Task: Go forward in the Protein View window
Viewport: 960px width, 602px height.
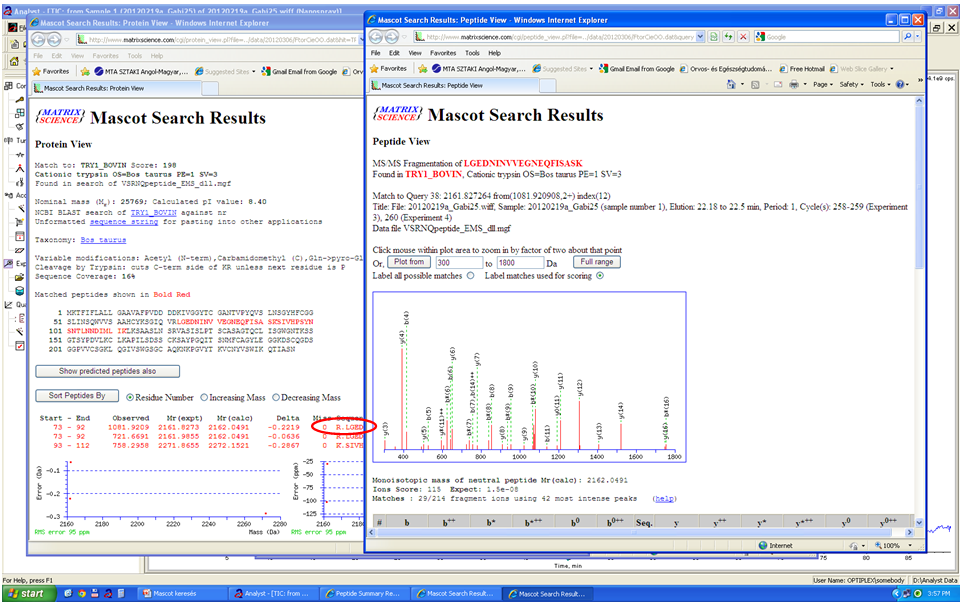Action: (54, 40)
